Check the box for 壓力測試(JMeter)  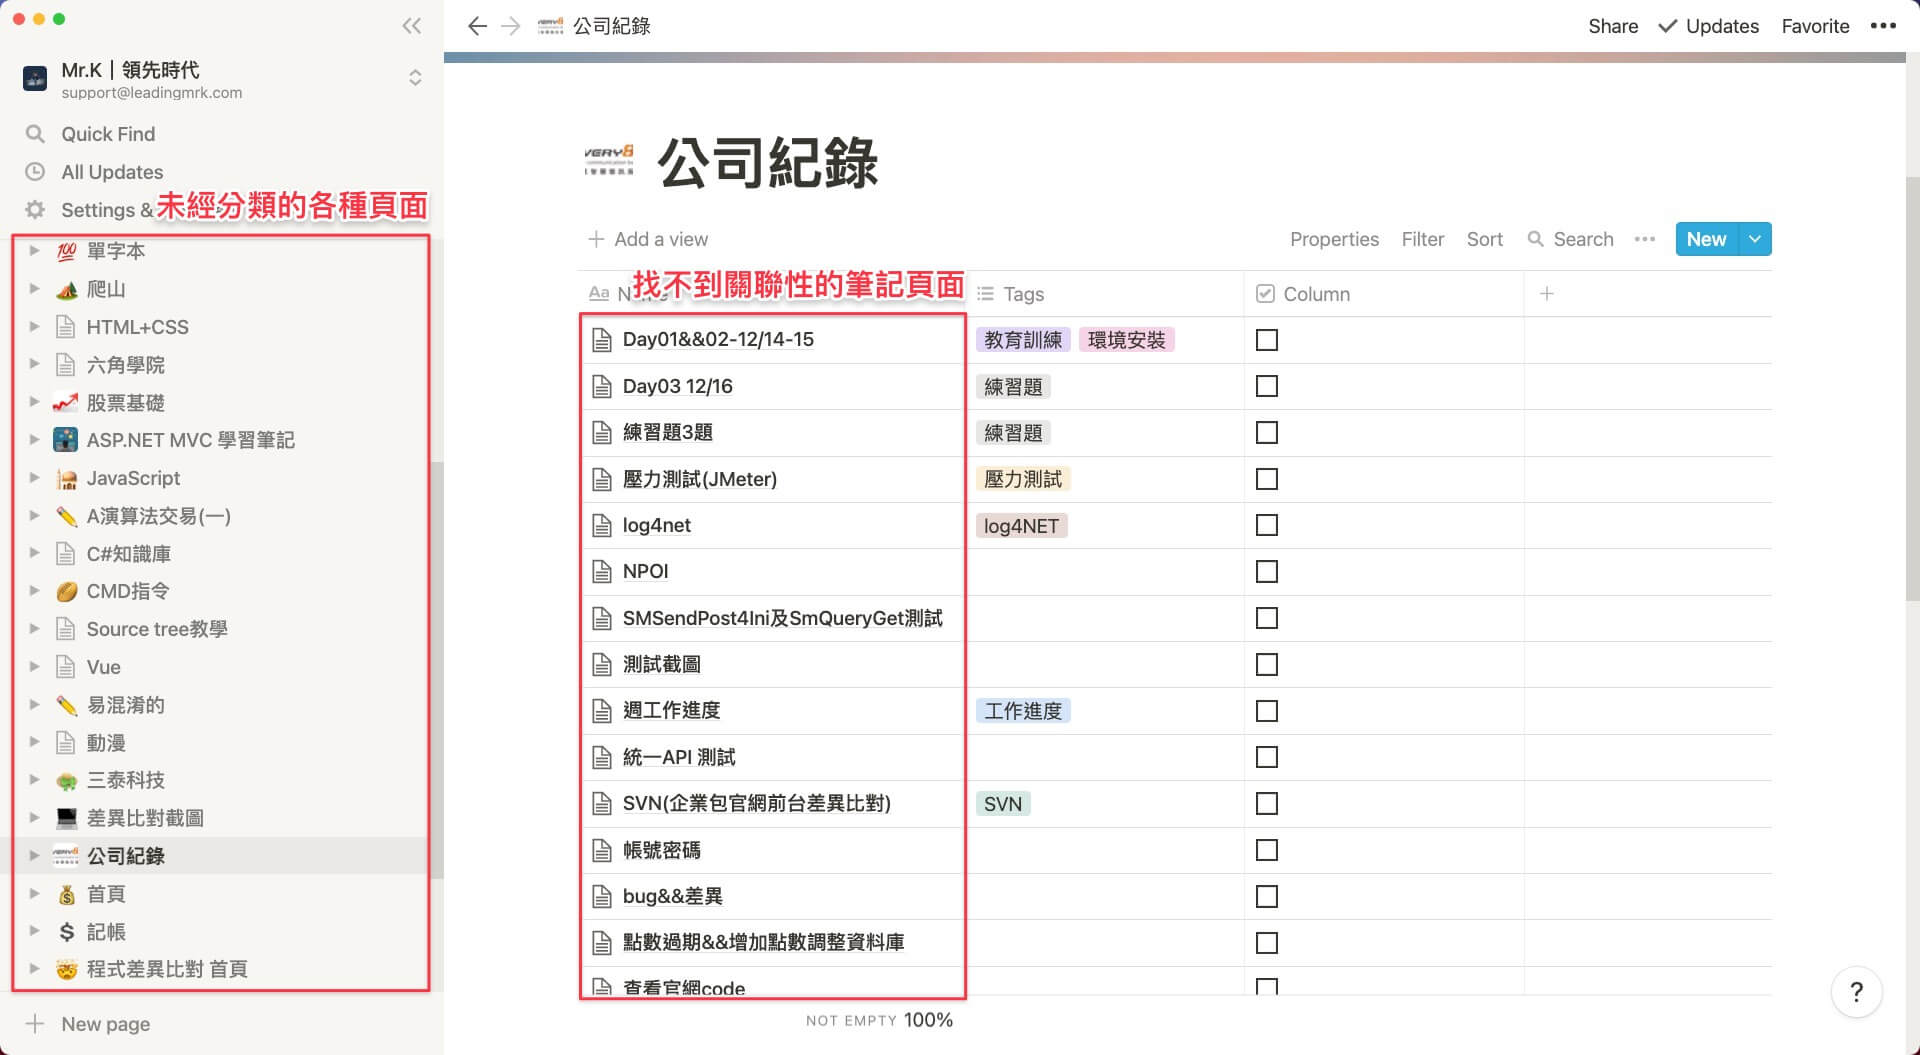click(x=1266, y=479)
